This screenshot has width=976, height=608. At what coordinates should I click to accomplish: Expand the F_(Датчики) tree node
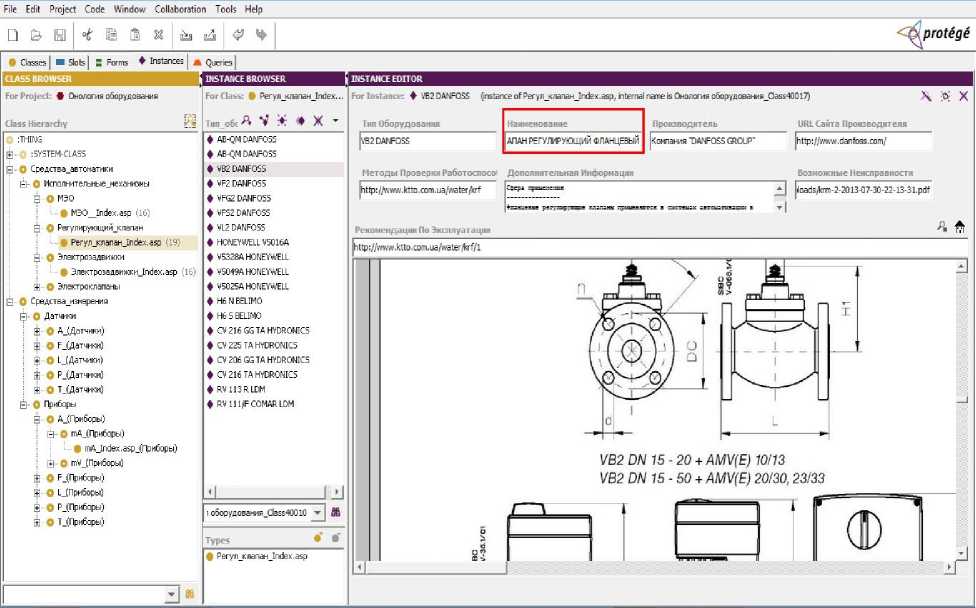(x=38, y=345)
